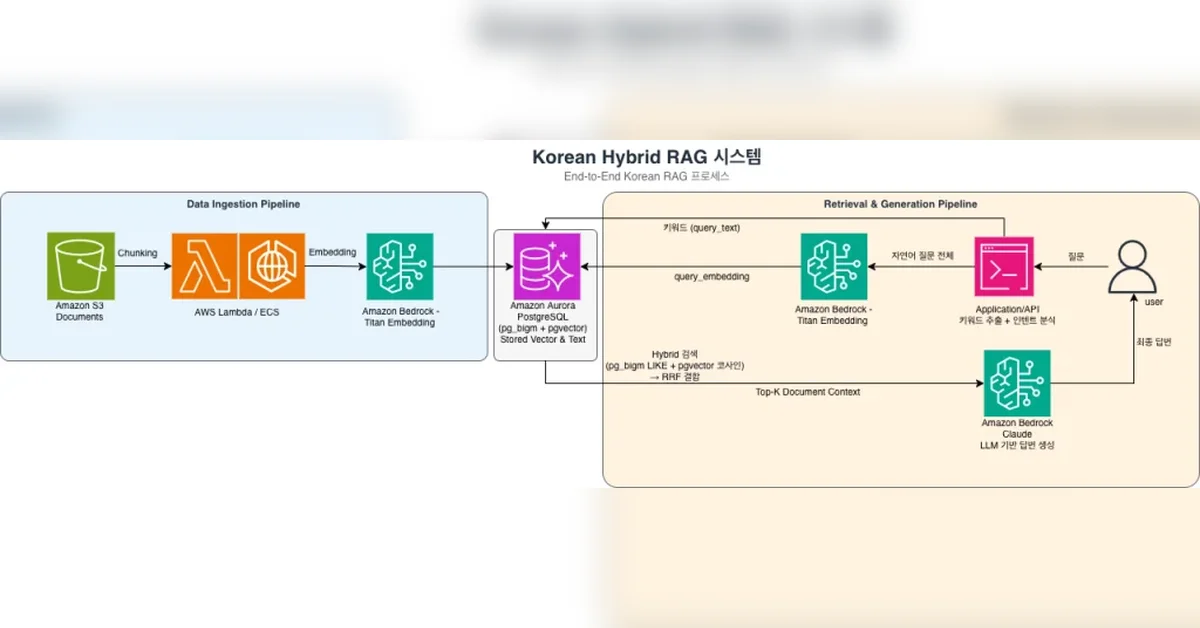Click the 'Amazon S3 Documents' label
Screen dimensions: 1200x628
80,311
